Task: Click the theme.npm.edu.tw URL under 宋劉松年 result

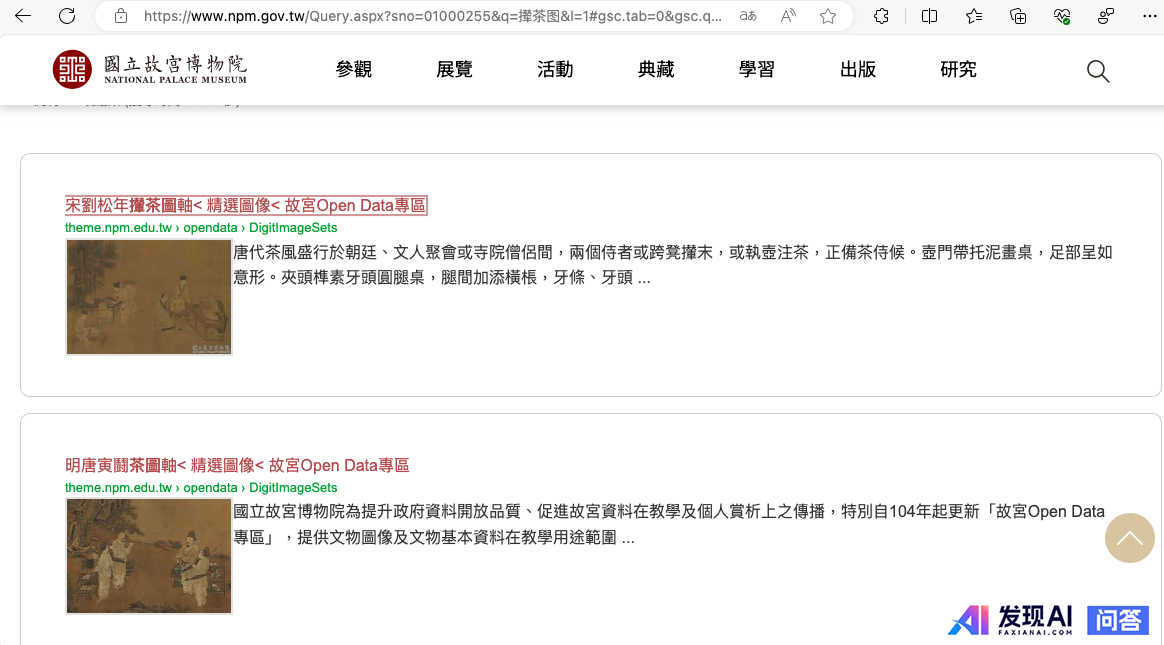Action: click(x=200, y=228)
